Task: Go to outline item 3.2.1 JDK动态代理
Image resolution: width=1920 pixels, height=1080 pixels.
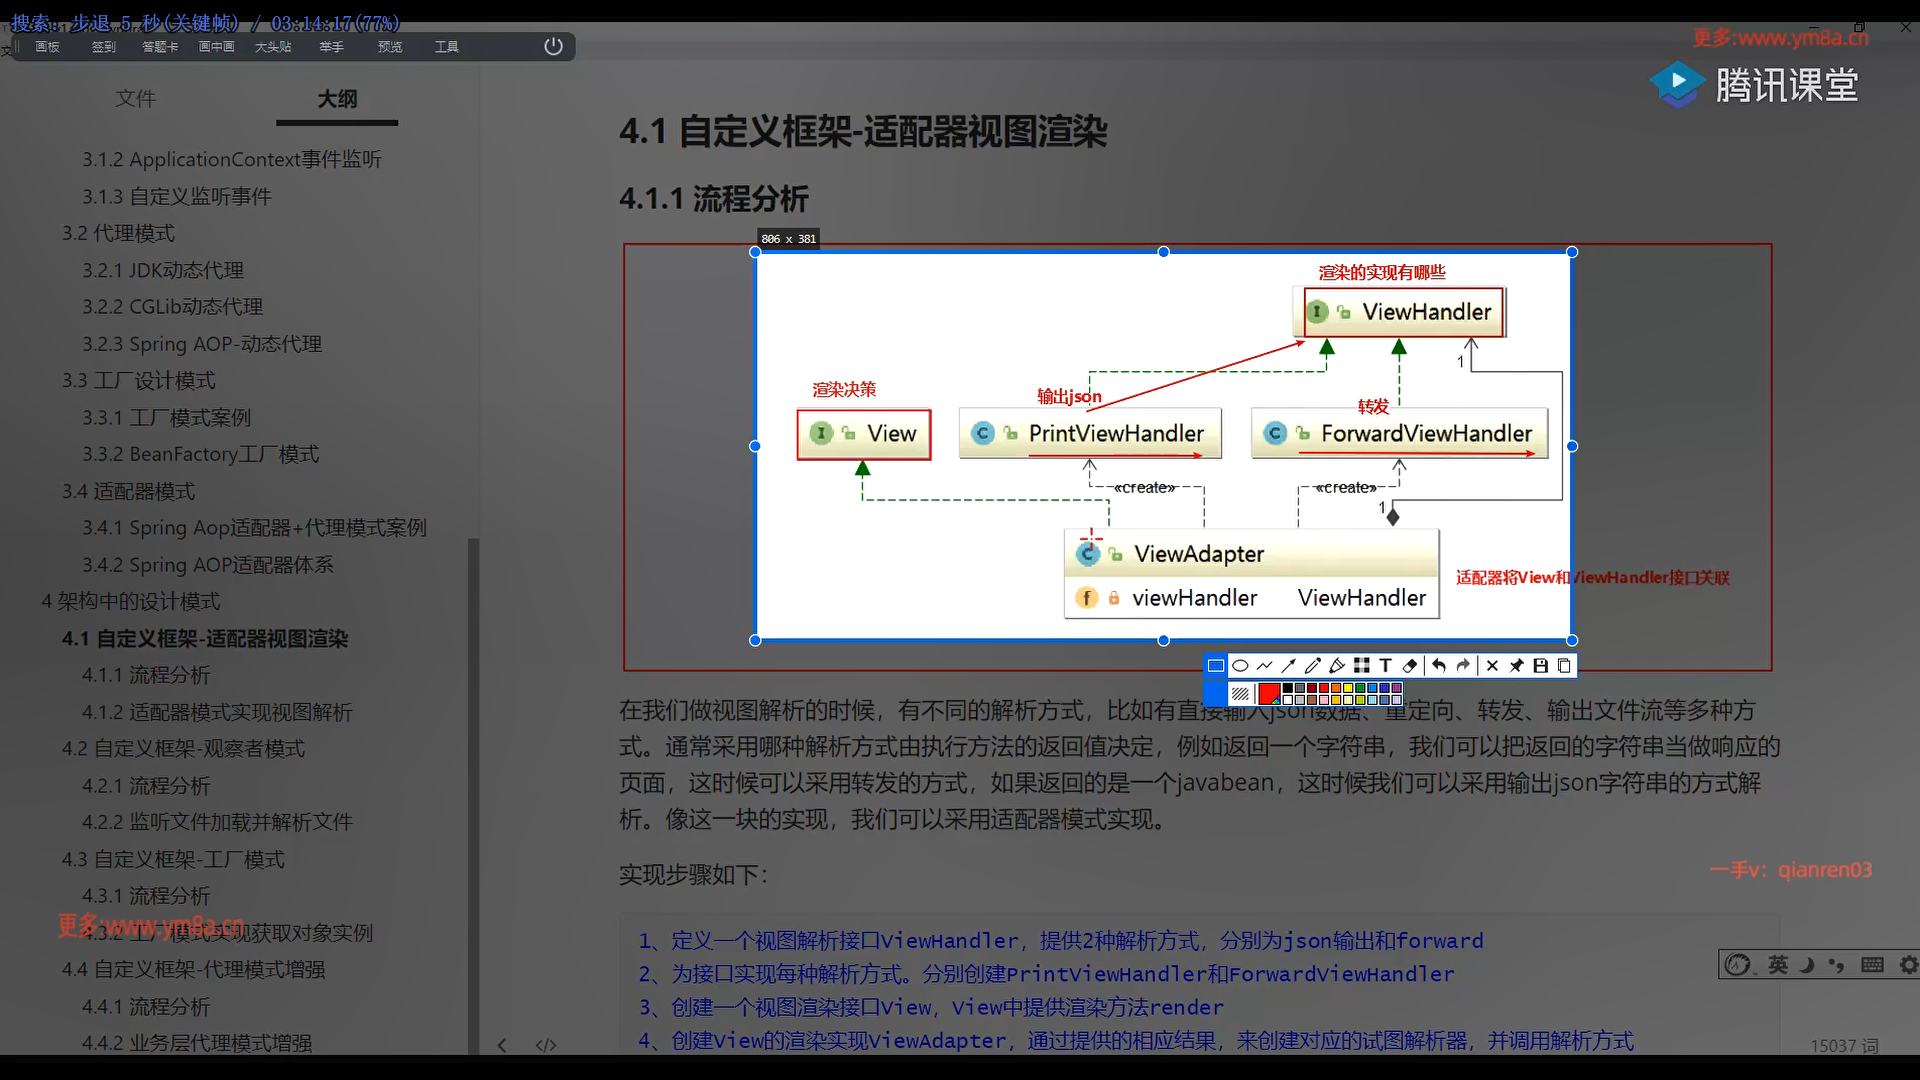Action: click(x=163, y=270)
